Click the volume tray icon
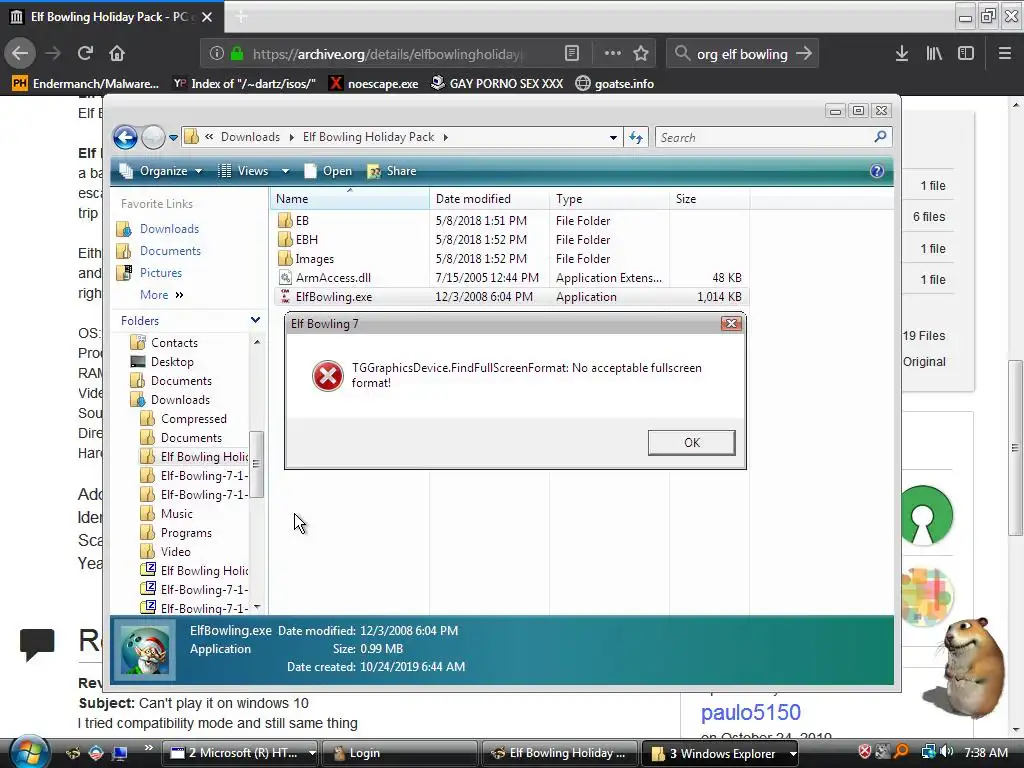1024x768 pixels. click(946, 752)
